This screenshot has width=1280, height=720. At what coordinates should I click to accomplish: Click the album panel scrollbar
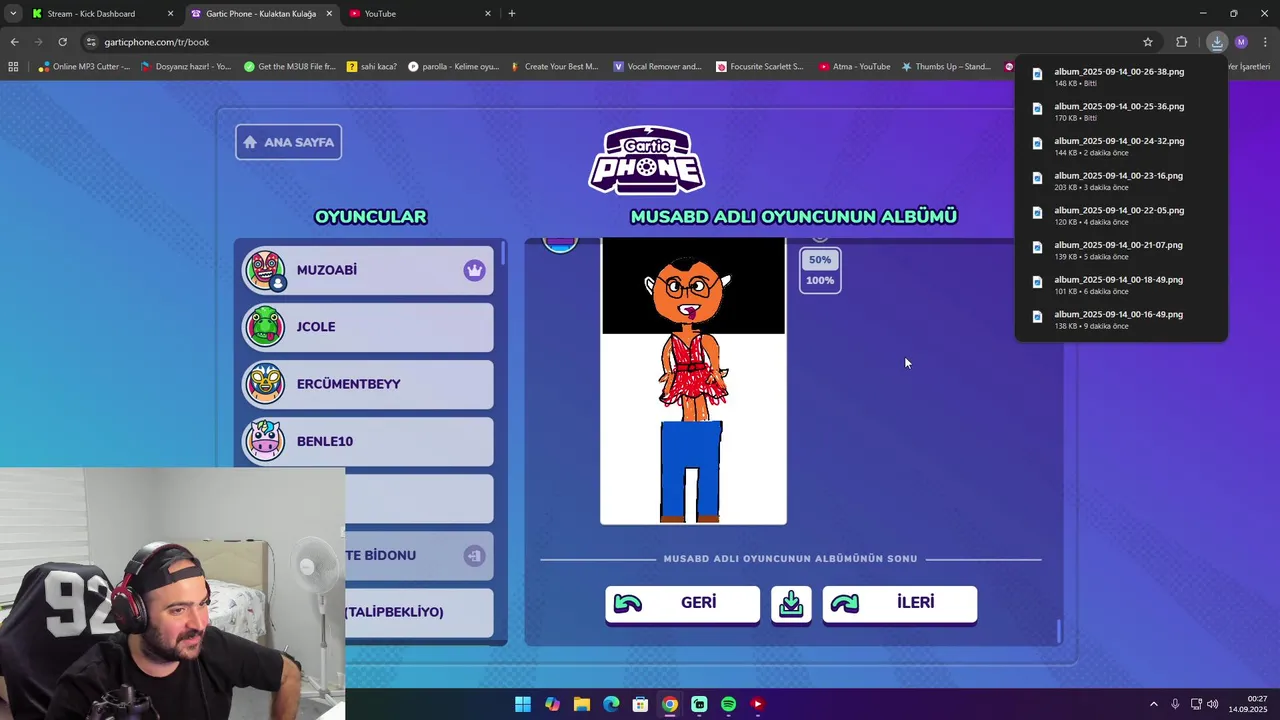pyautogui.click(x=1059, y=632)
